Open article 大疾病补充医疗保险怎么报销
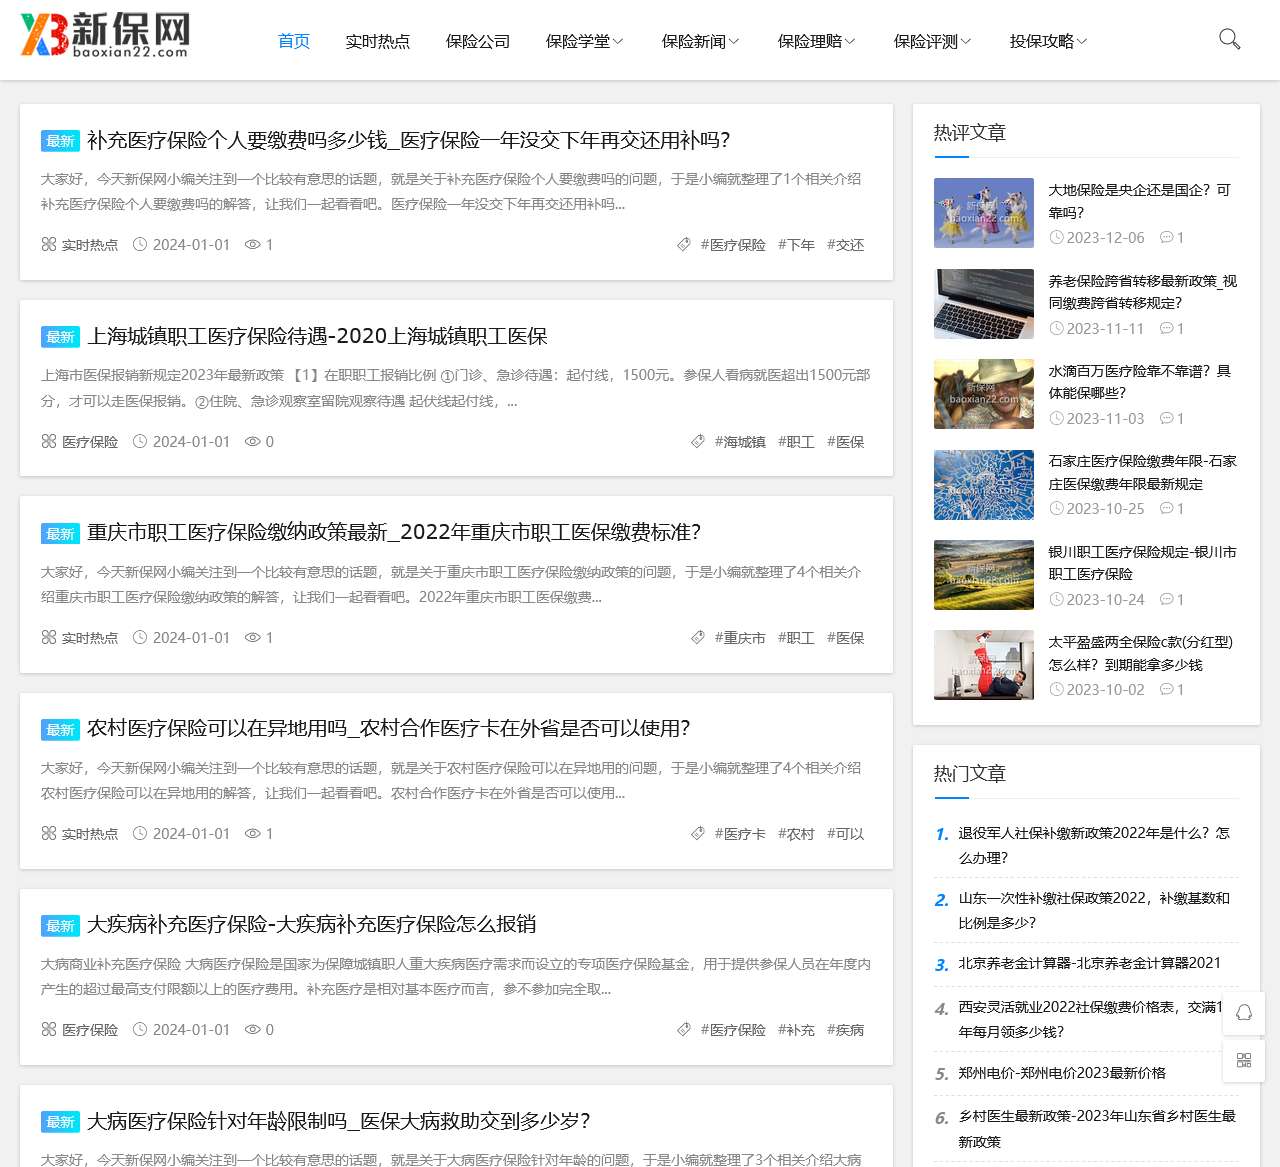The image size is (1280, 1167). coord(311,924)
